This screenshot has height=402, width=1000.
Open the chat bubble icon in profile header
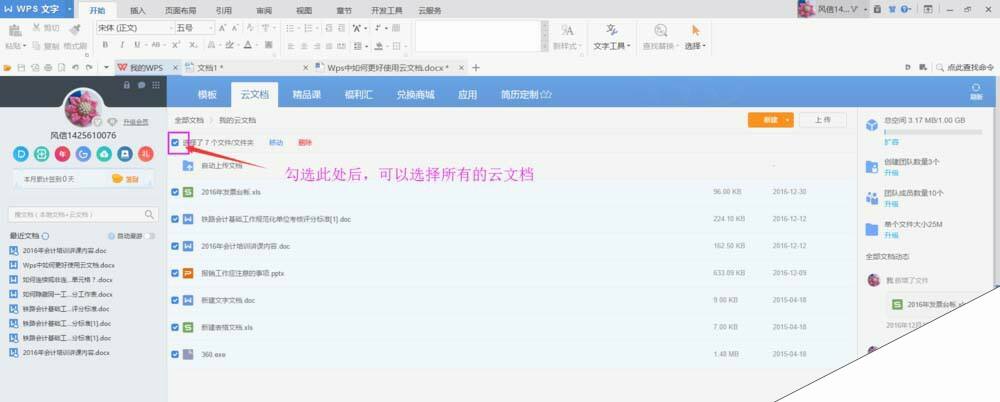141,85
